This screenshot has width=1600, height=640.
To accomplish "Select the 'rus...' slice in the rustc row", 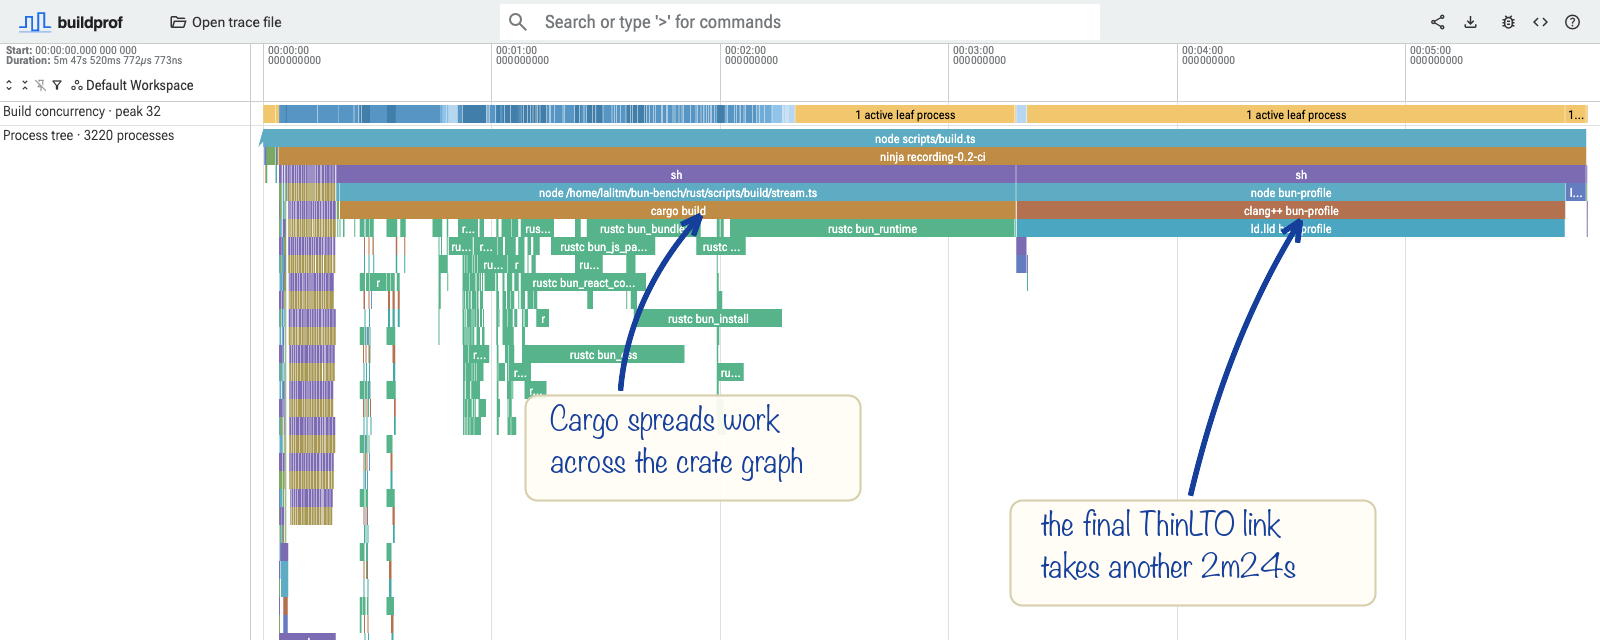I will click(x=537, y=229).
